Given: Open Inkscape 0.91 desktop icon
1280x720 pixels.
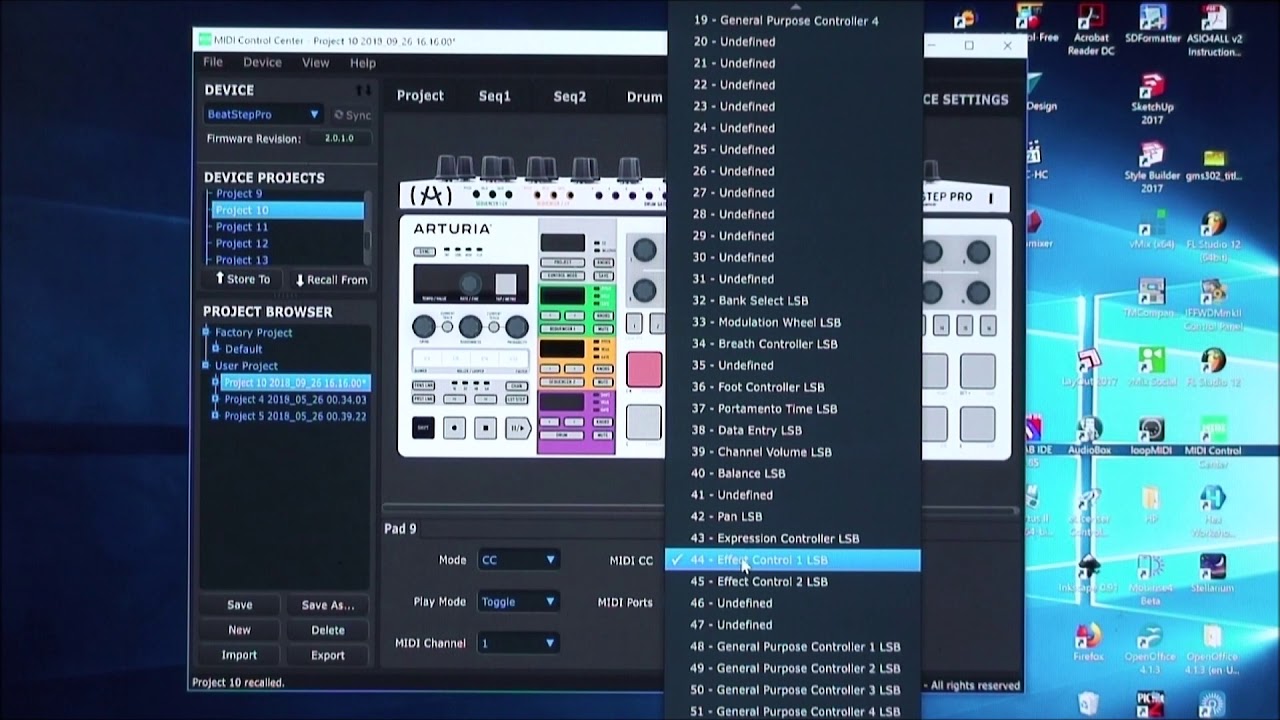Looking at the screenshot, I should tap(1089, 574).
